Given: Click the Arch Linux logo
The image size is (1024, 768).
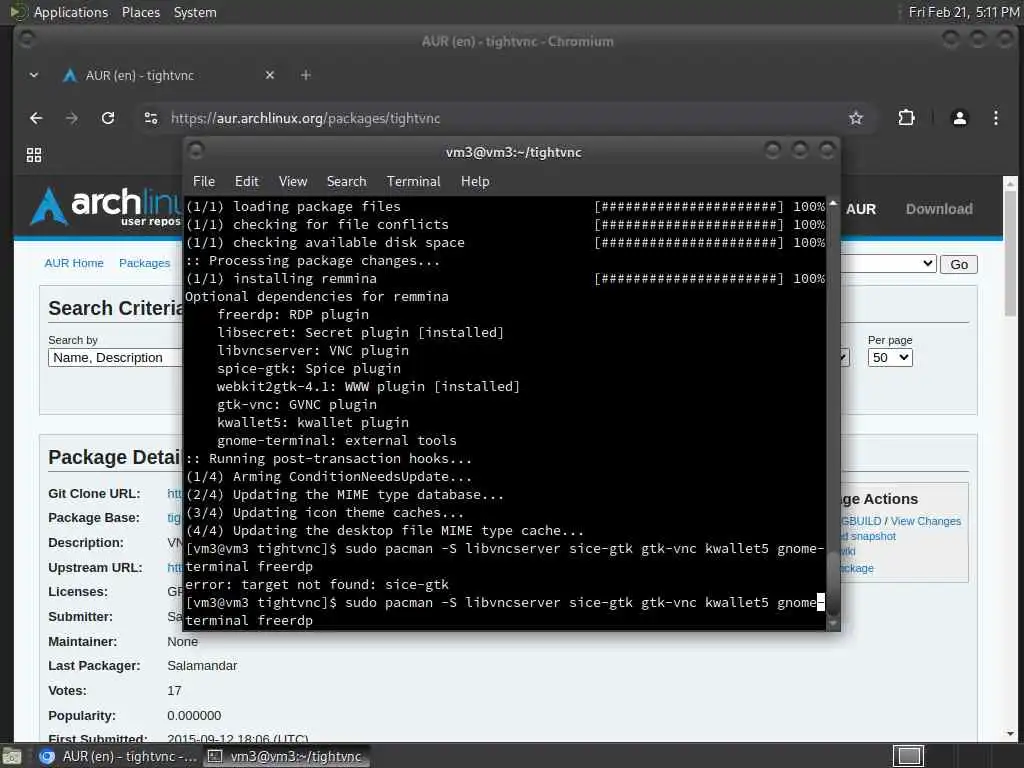Looking at the screenshot, I should coord(104,206).
